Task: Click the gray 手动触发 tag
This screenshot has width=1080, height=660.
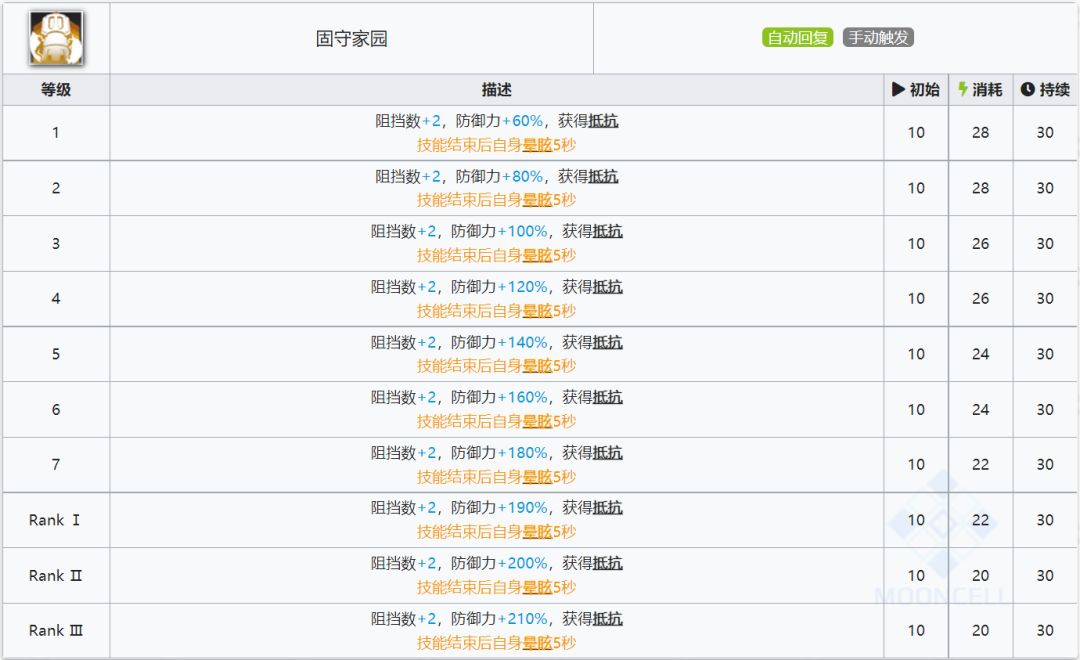Action: point(878,38)
